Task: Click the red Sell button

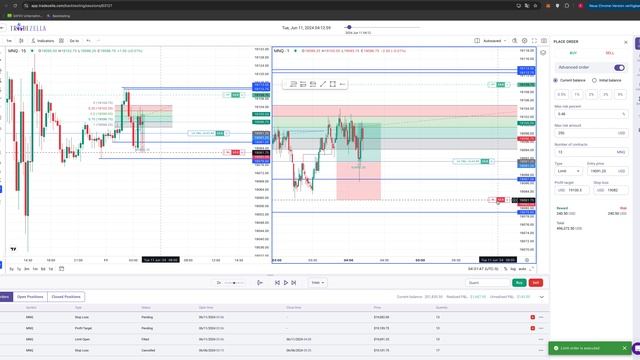Action: pyautogui.click(x=536, y=282)
